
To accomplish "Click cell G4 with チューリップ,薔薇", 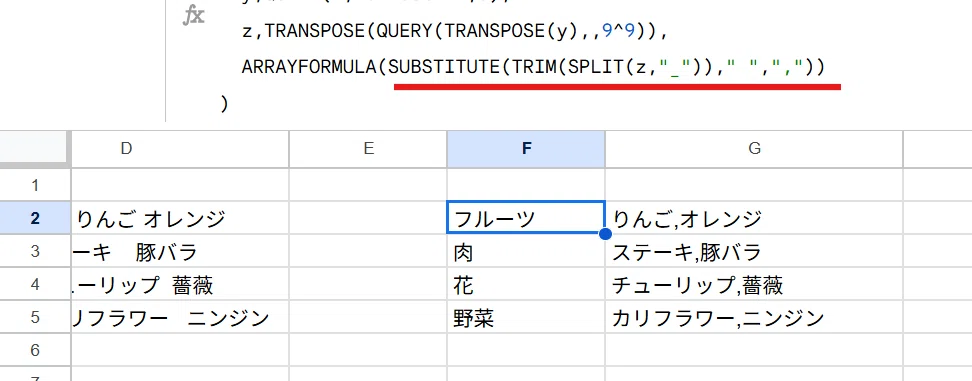I will coord(754,285).
